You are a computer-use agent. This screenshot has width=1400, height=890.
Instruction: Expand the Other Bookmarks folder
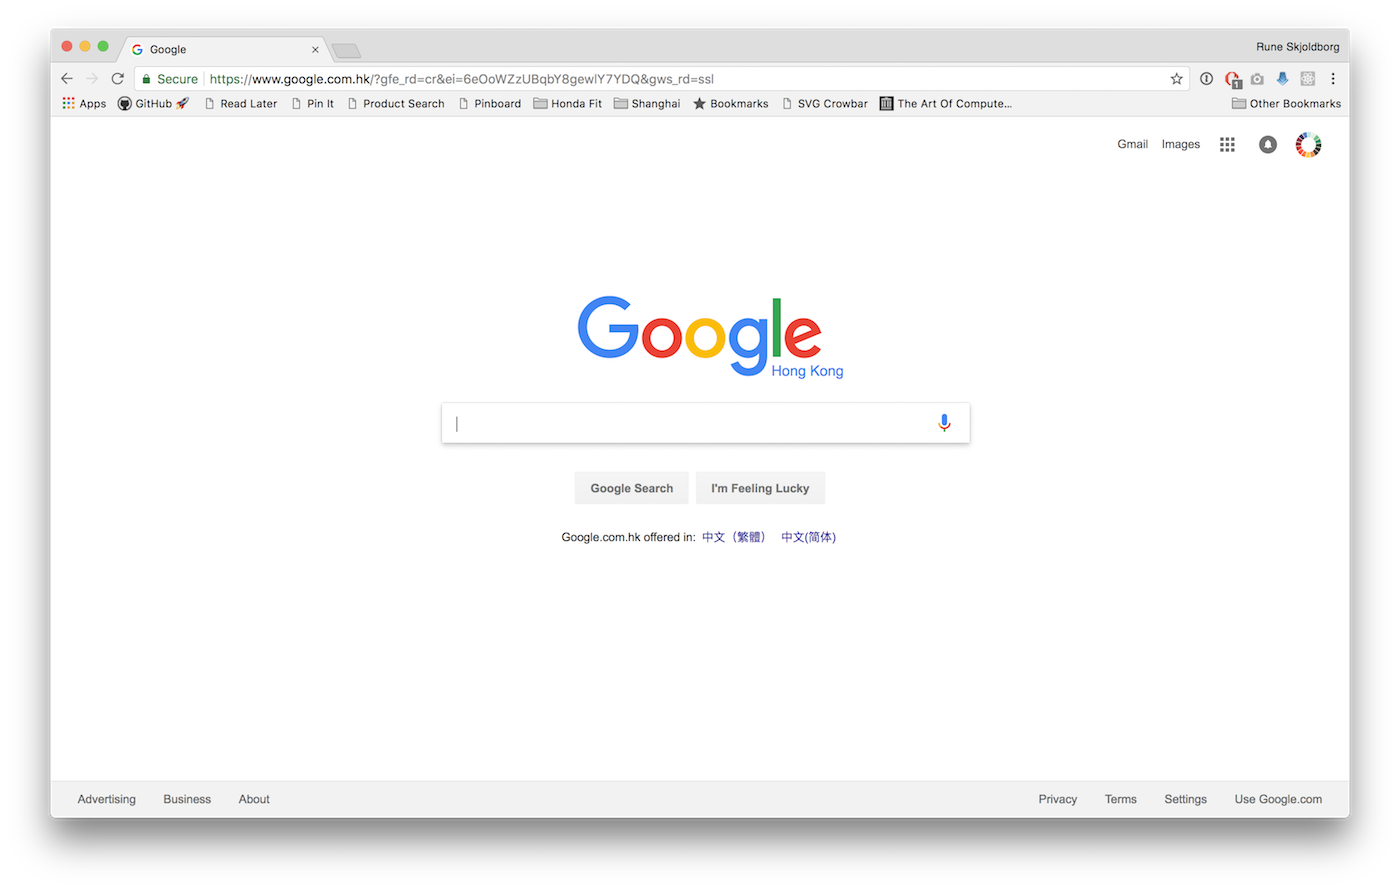[x=1286, y=104]
